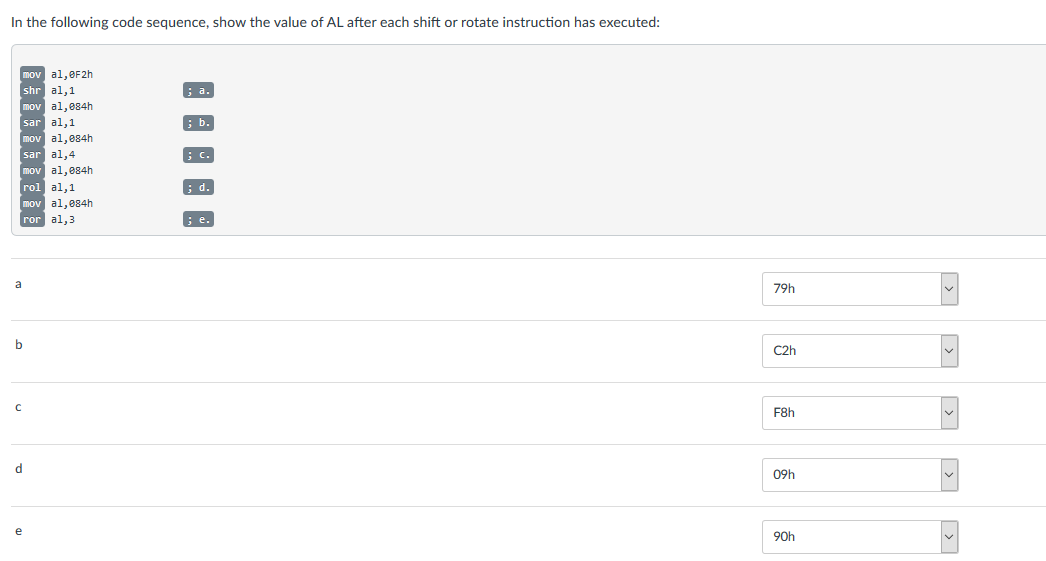Click the "sar al,1" instruction line
Image resolution: width=1046 pixels, height=561 pixels.
click(48, 122)
